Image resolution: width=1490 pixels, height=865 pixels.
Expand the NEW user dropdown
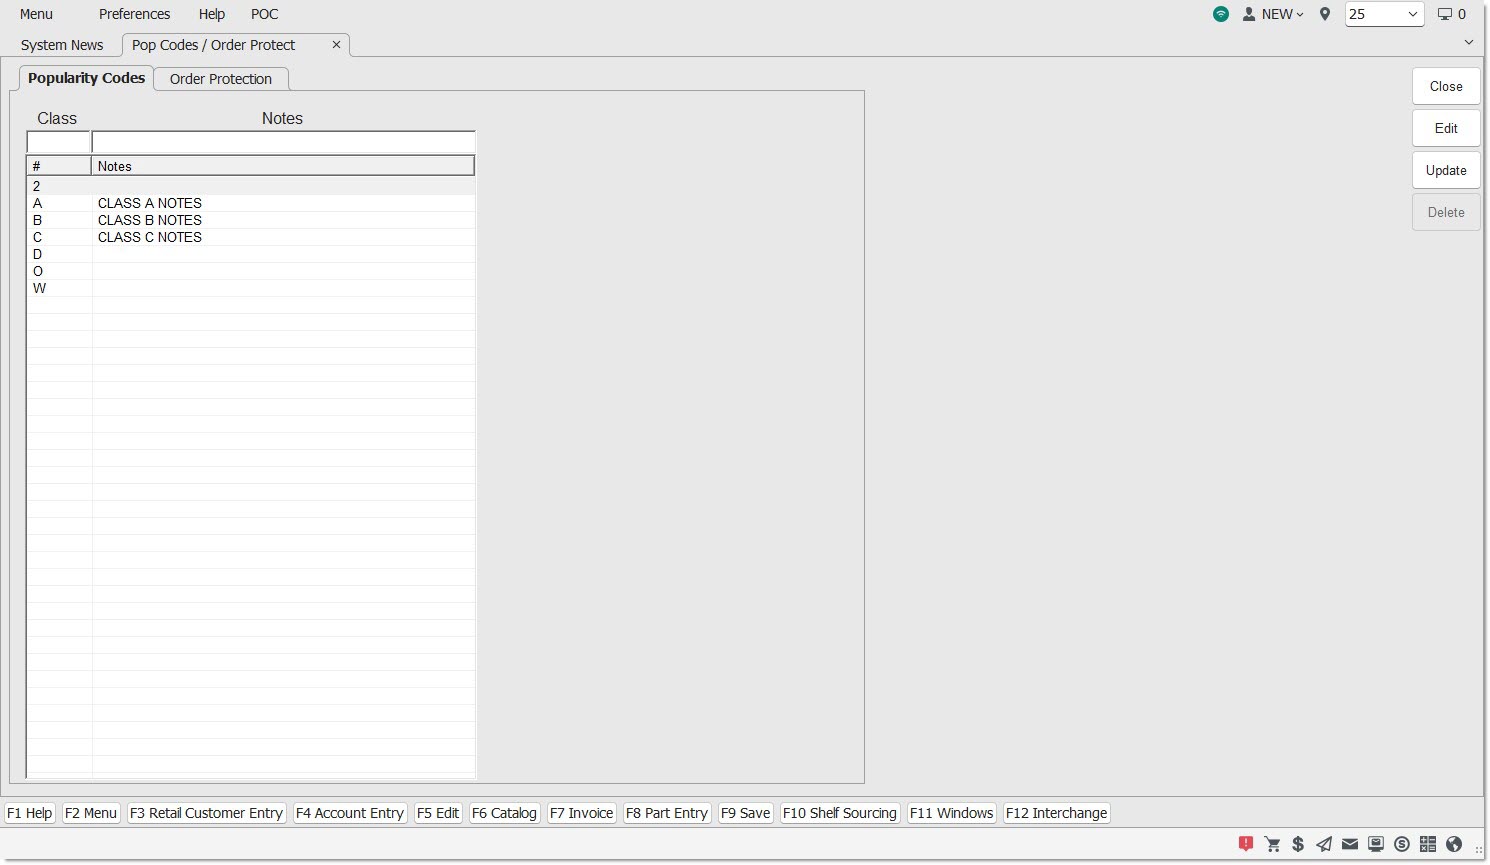[x=1274, y=14]
